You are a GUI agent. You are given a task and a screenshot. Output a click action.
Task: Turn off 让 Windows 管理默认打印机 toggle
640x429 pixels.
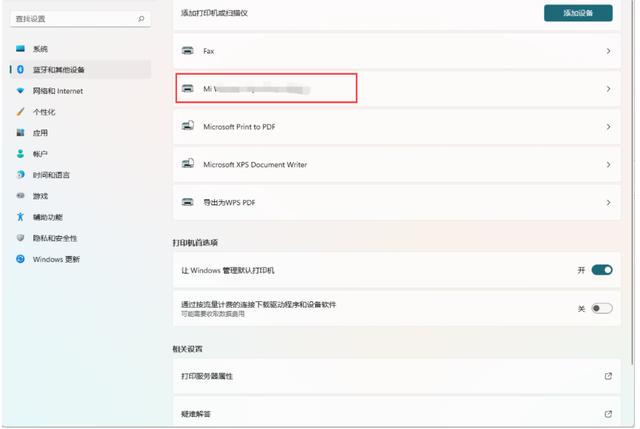pos(602,270)
